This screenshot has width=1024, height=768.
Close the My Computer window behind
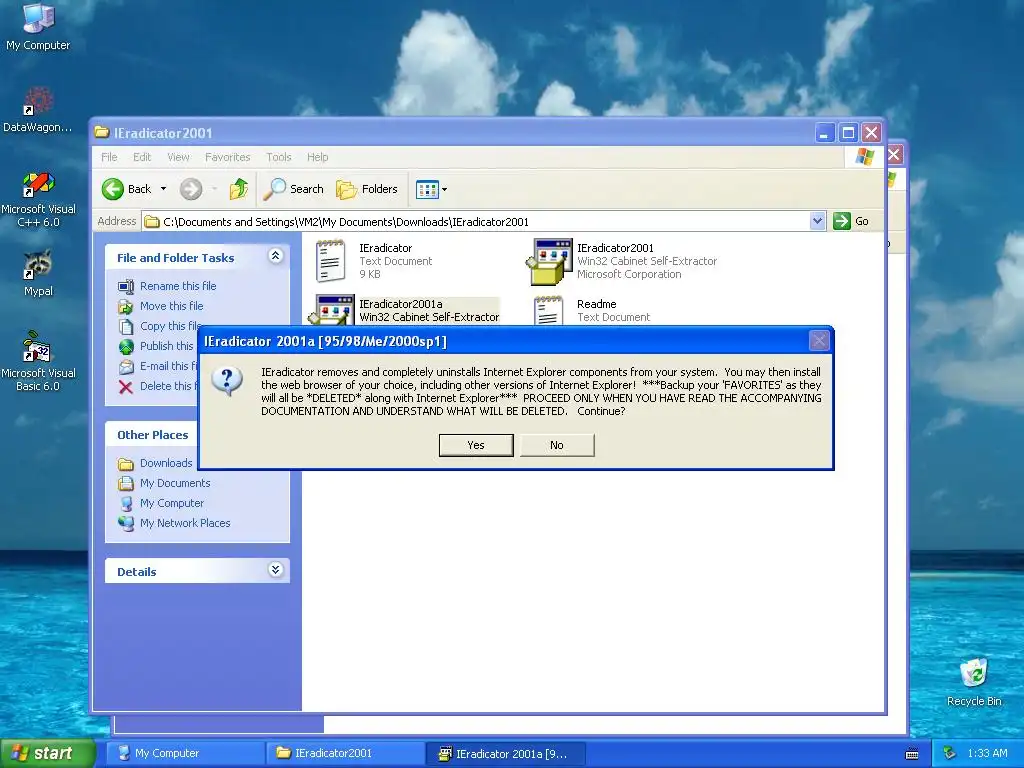[x=895, y=155]
